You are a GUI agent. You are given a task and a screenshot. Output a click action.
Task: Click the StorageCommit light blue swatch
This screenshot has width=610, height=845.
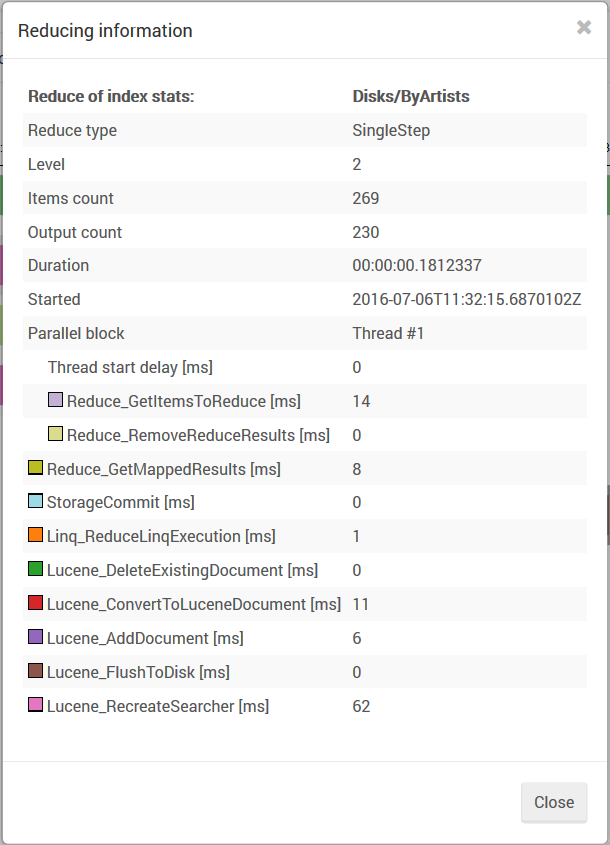click(x=36, y=501)
